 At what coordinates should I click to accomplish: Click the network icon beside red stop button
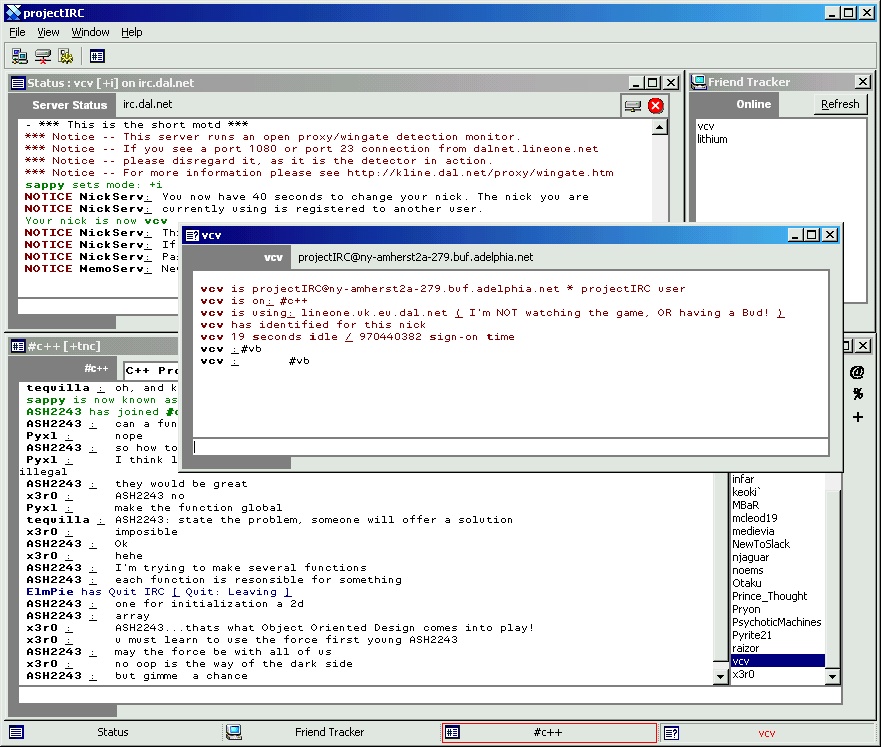coord(633,105)
